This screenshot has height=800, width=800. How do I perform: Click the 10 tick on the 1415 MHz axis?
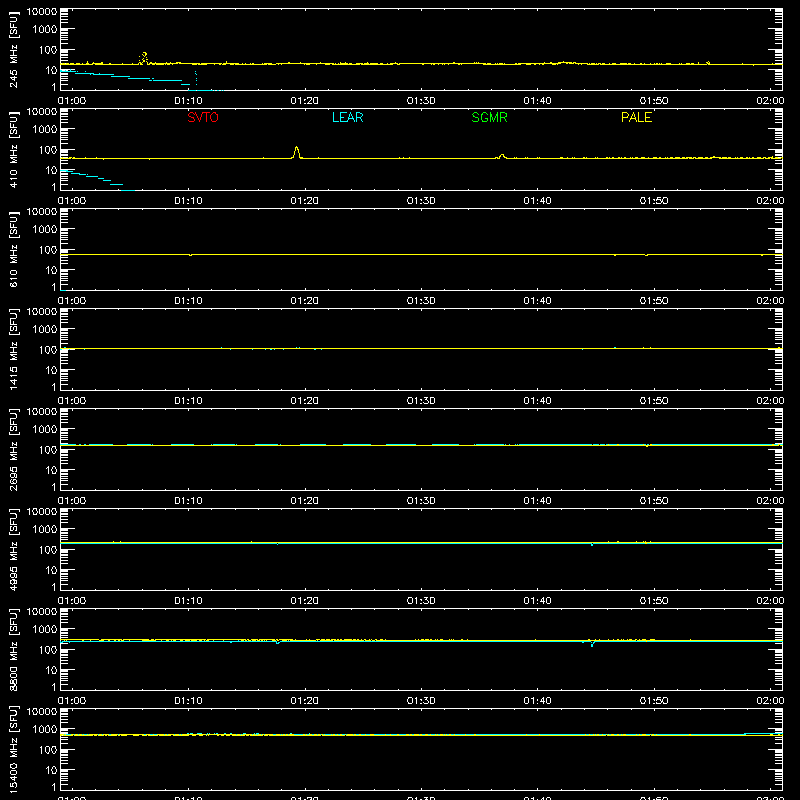click(x=51, y=370)
